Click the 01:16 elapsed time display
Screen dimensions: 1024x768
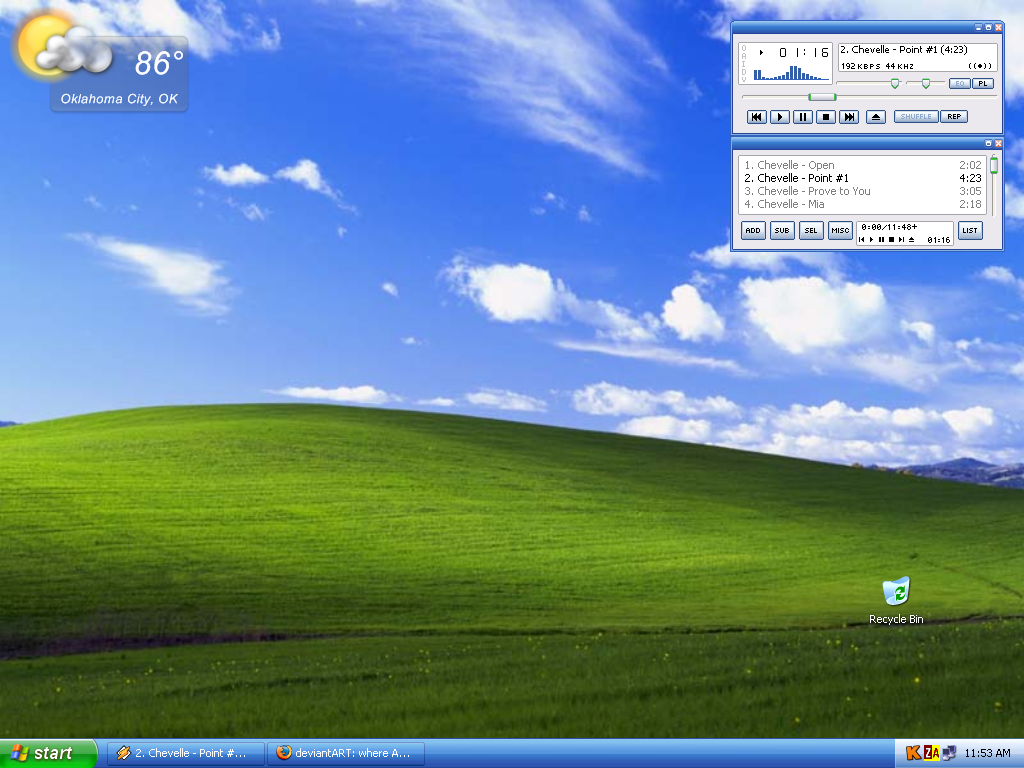coord(804,52)
